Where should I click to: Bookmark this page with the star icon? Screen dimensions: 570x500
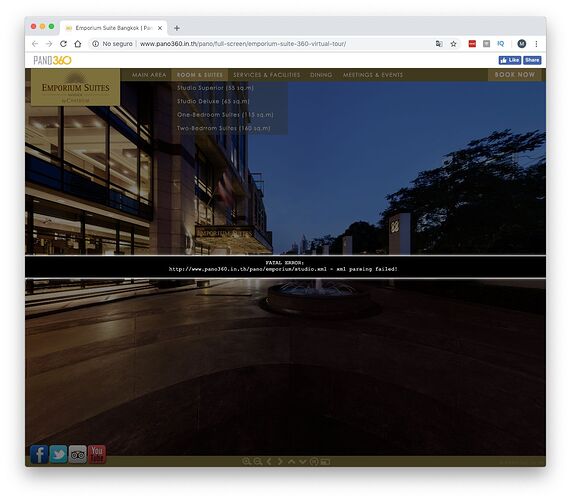453,44
